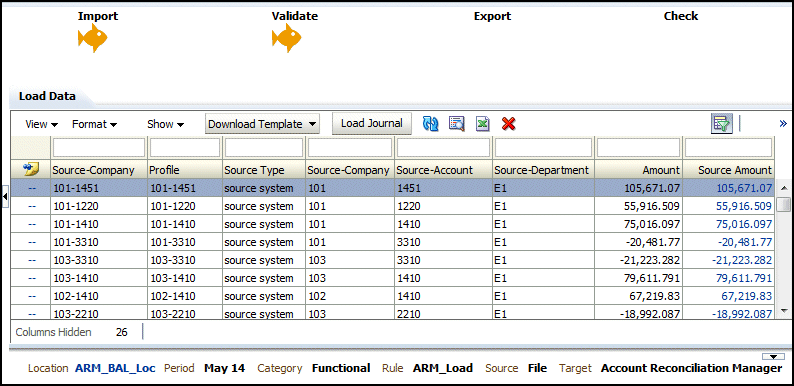Image resolution: width=794 pixels, height=386 pixels.
Task: Sort by the Profile column header
Action: (185, 170)
